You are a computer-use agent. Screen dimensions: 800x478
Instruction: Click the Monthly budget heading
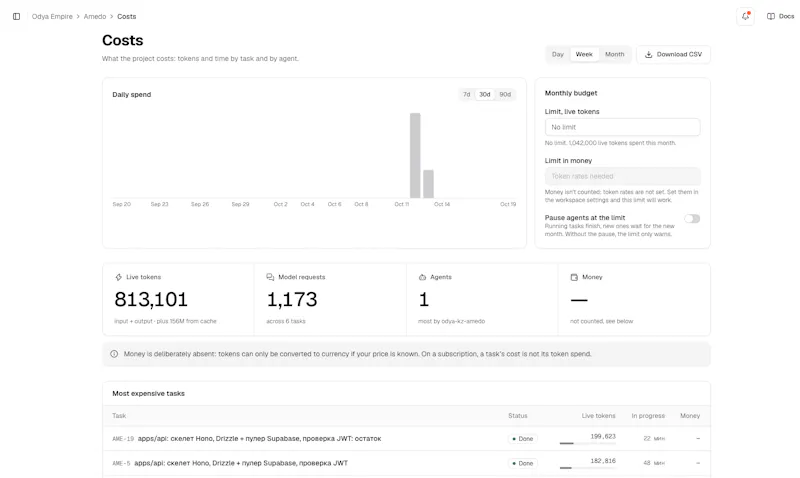(x=571, y=93)
